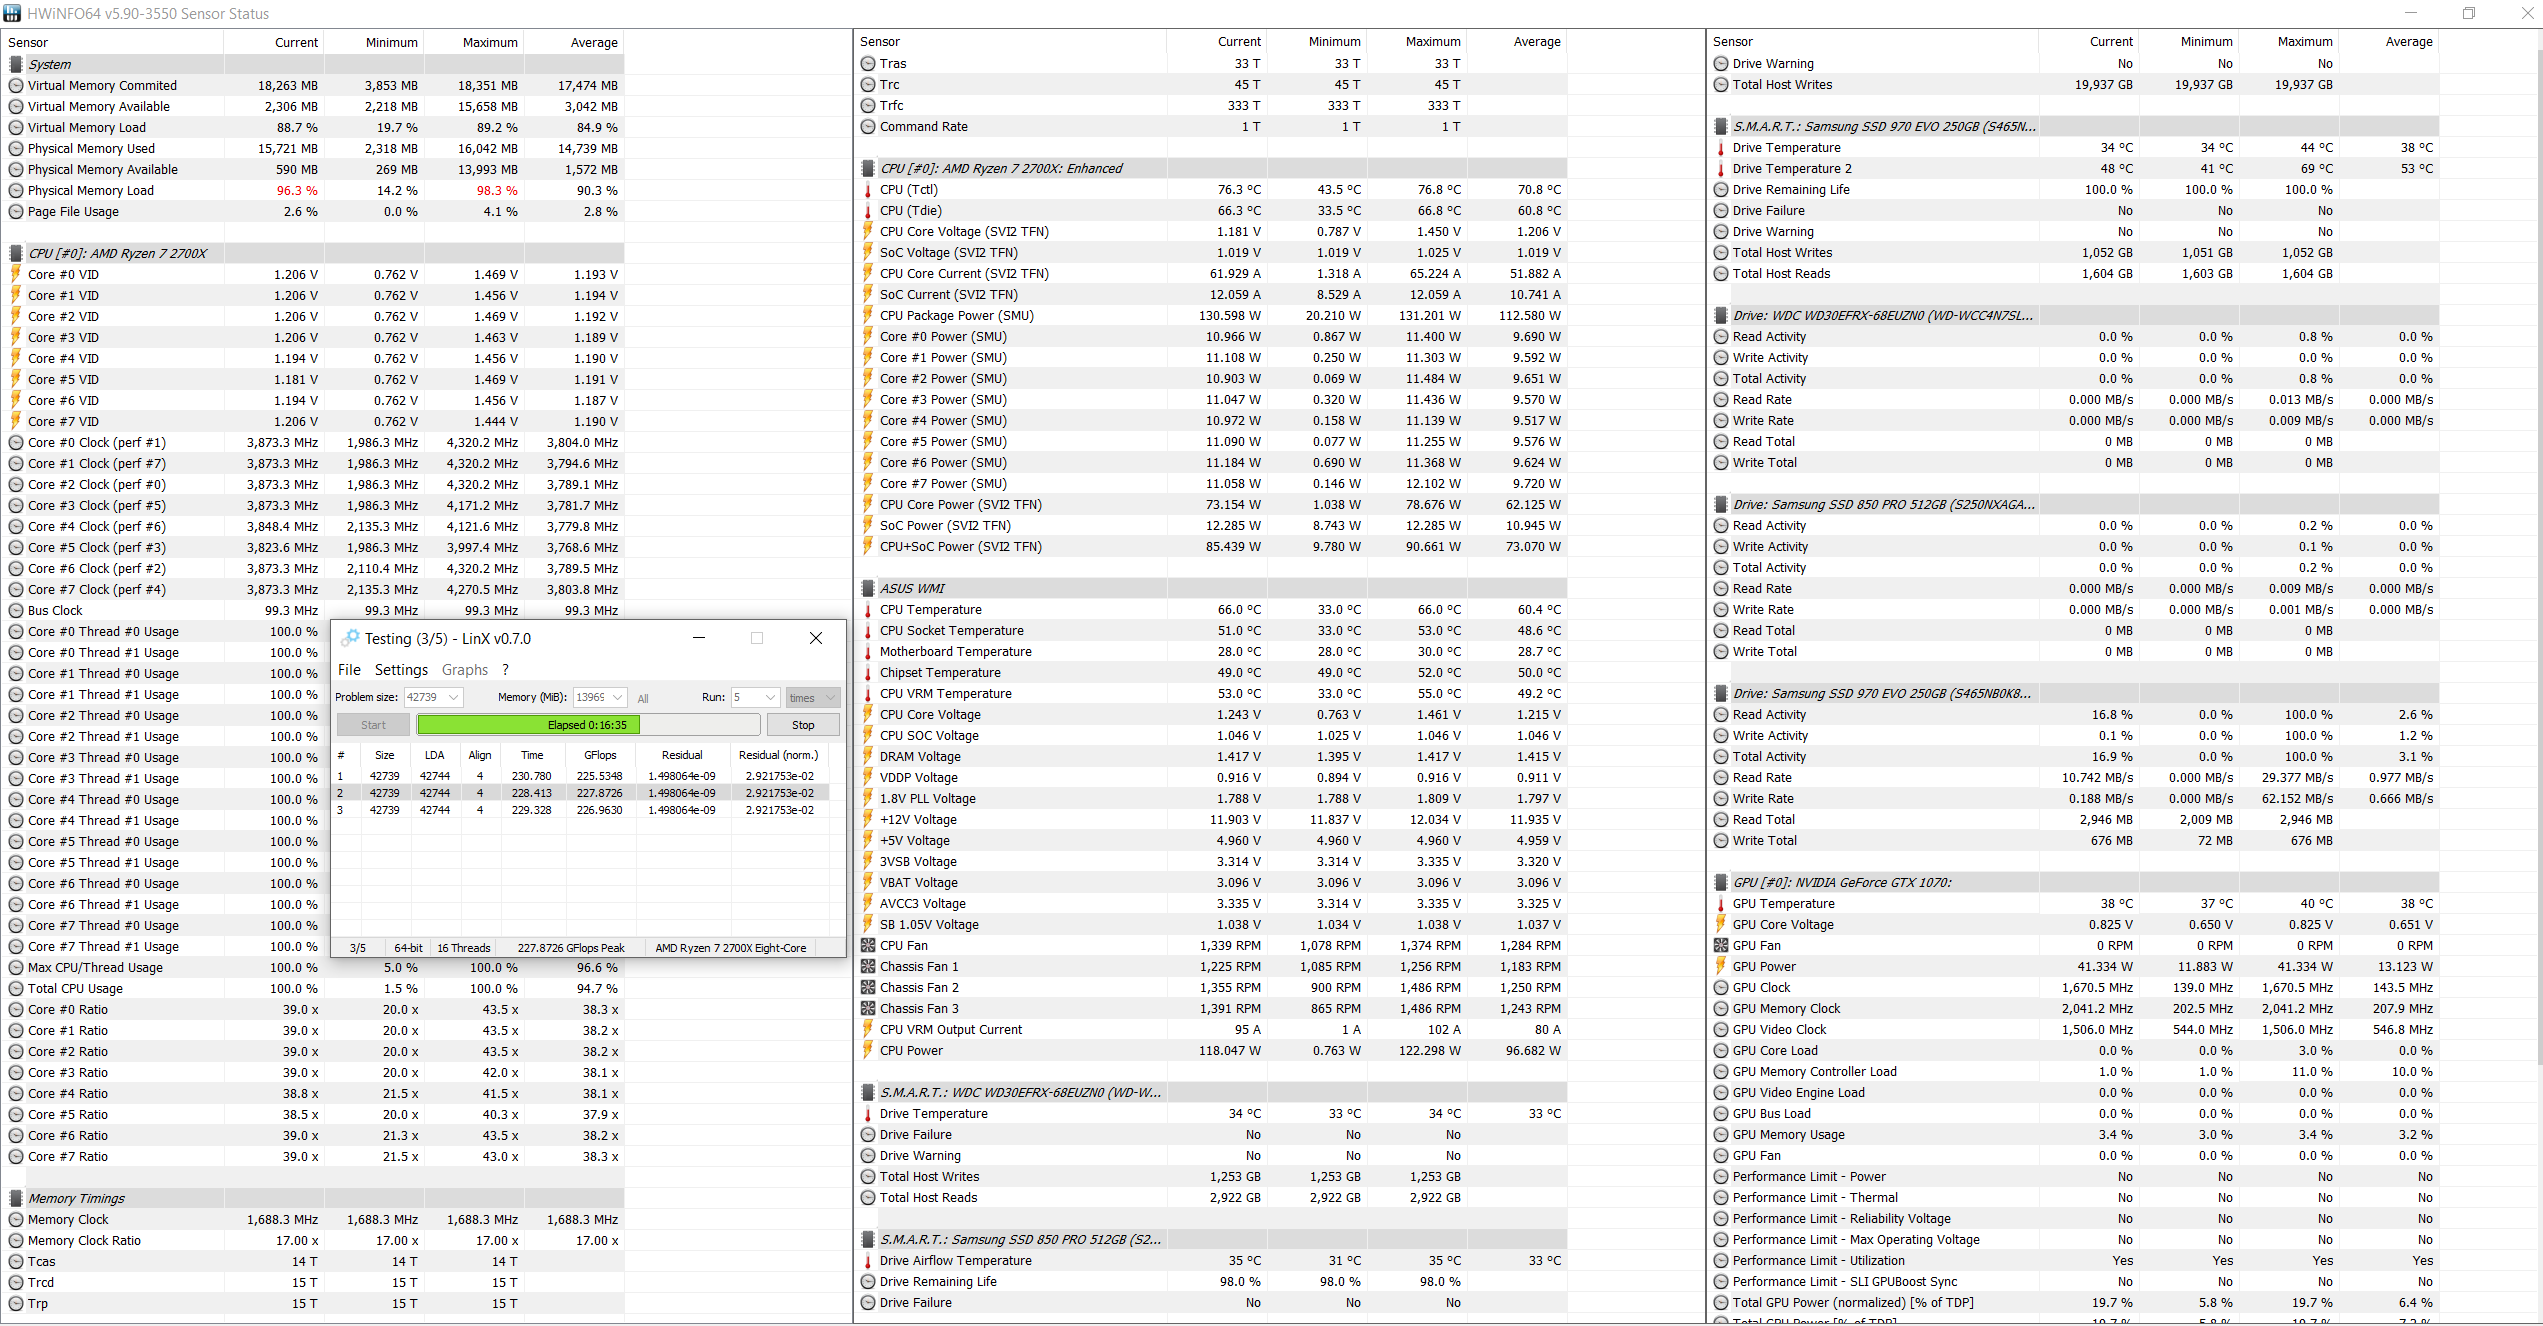Viewport: 2543px width, 1326px height.
Task: Click the GFlops column header
Action: pyautogui.click(x=600, y=755)
